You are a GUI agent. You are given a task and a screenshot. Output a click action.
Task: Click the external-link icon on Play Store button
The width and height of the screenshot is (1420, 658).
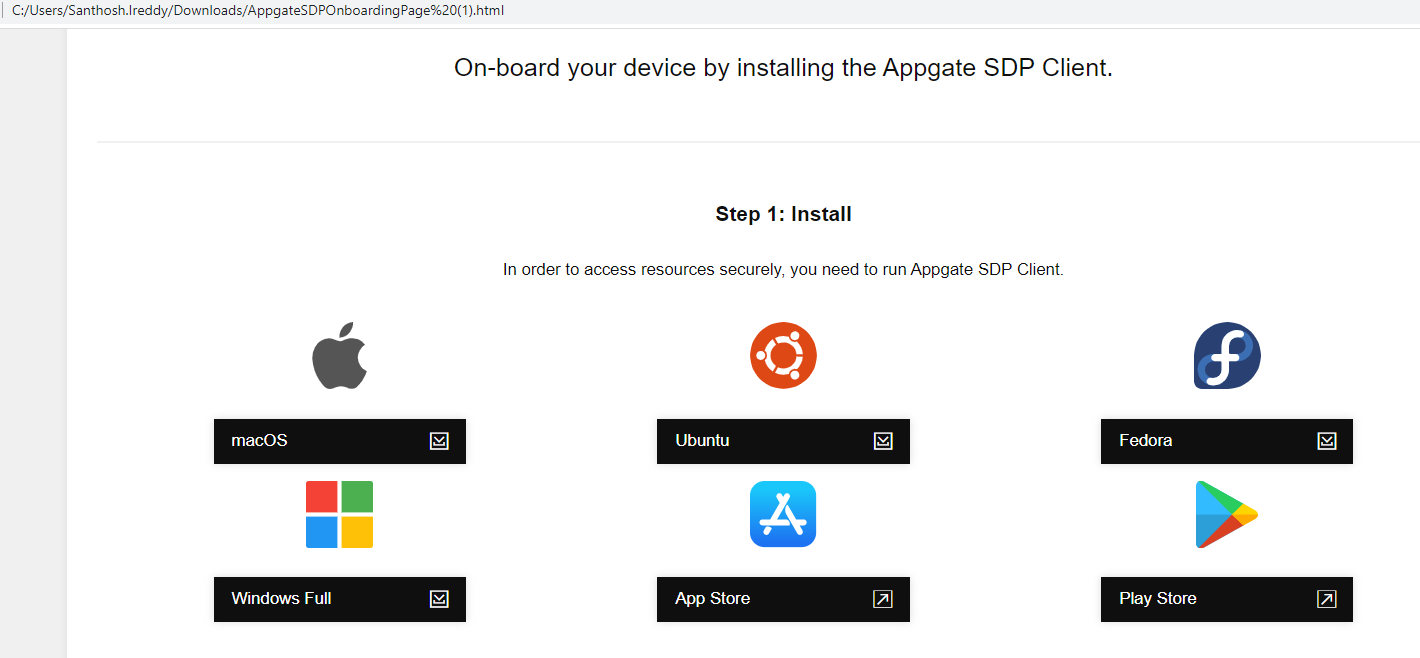click(x=1325, y=598)
